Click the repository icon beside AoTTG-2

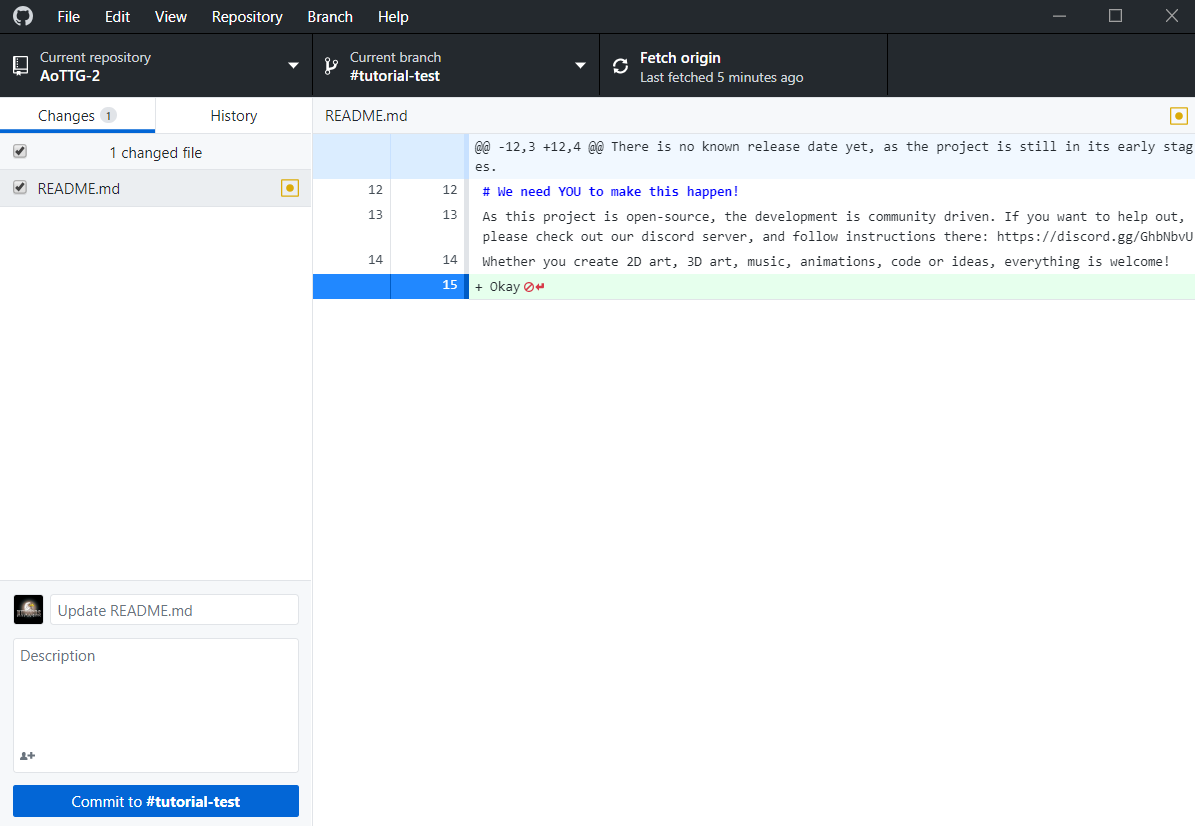point(21,66)
